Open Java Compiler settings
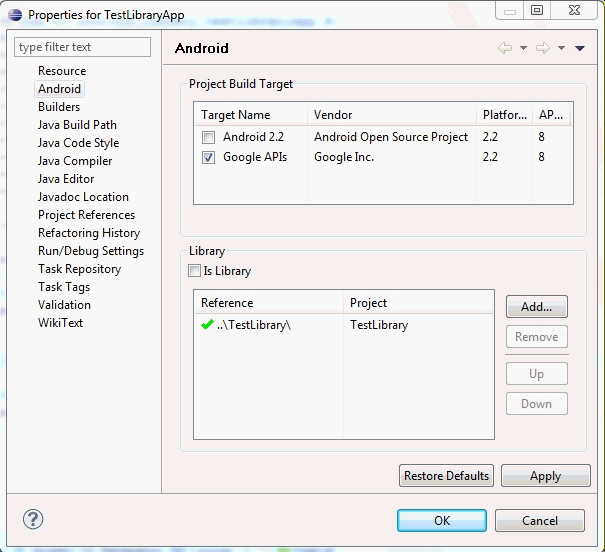The height and width of the screenshot is (552, 605). coord(75,161)
